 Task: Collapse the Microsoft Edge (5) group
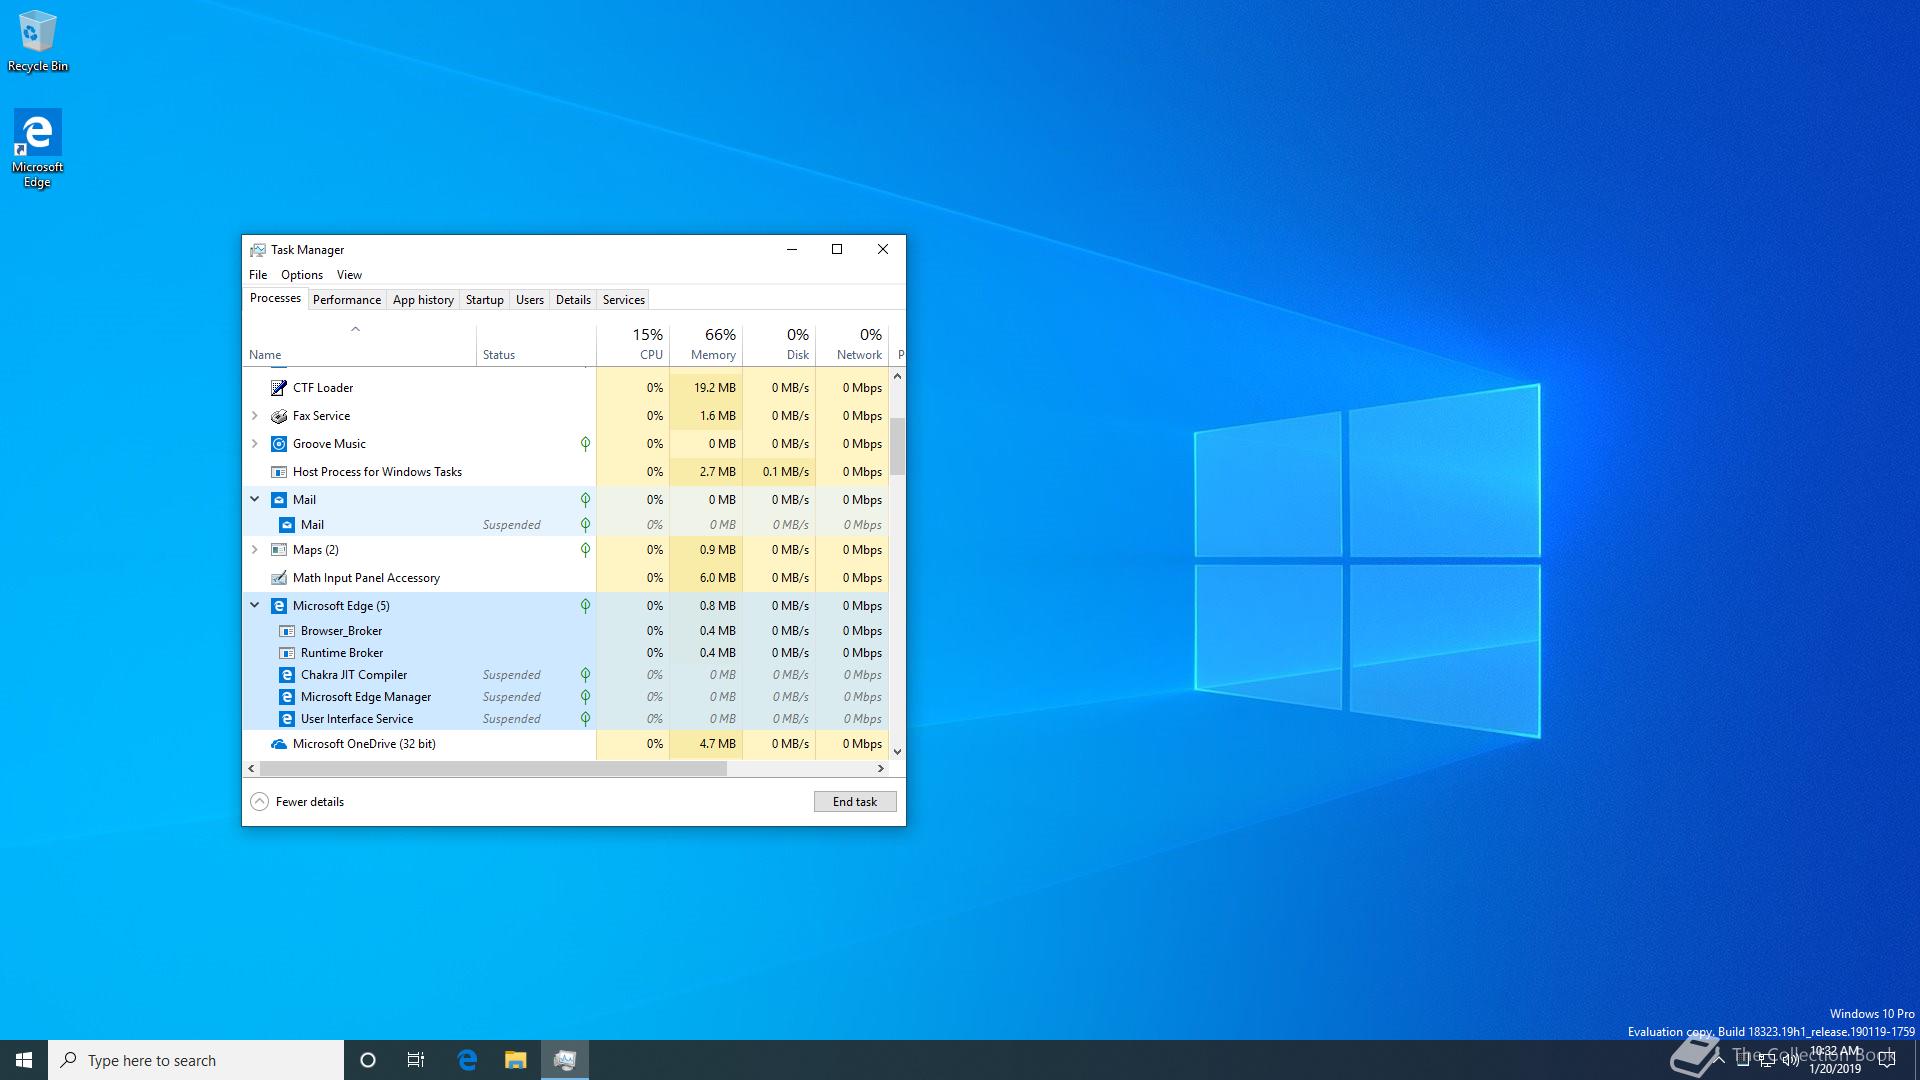click(x=254, y=605)
